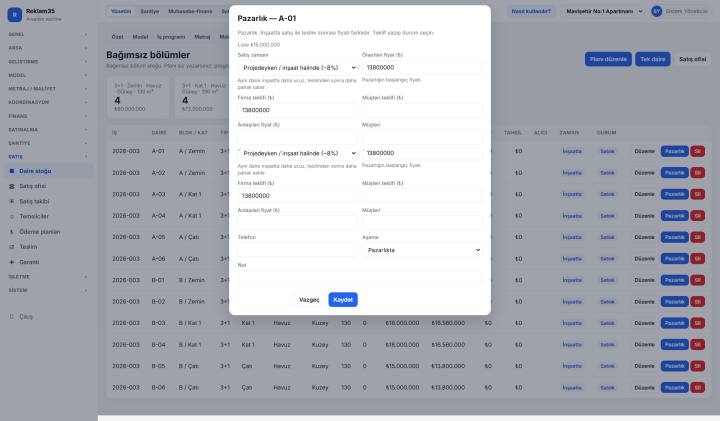Switch to the Şantiye top tab
The image size is (720, 421).
click(x=150, y=11)
